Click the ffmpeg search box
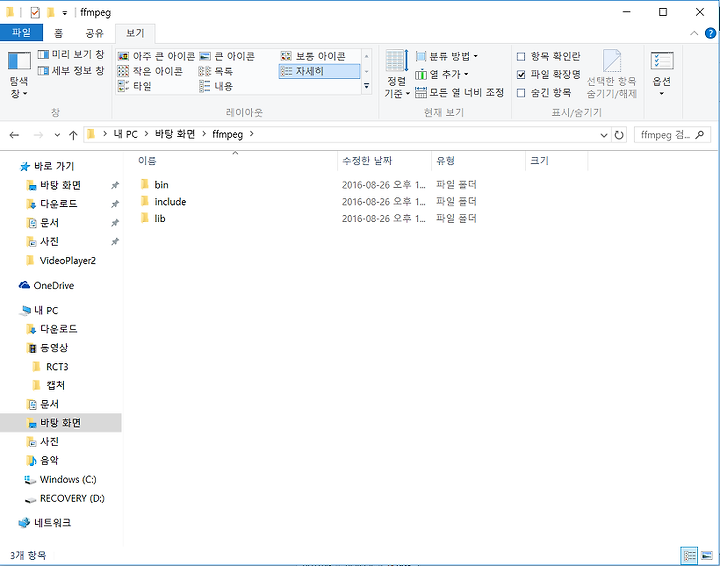The width and height of the screenshot is (720, 566). point(671,135)
